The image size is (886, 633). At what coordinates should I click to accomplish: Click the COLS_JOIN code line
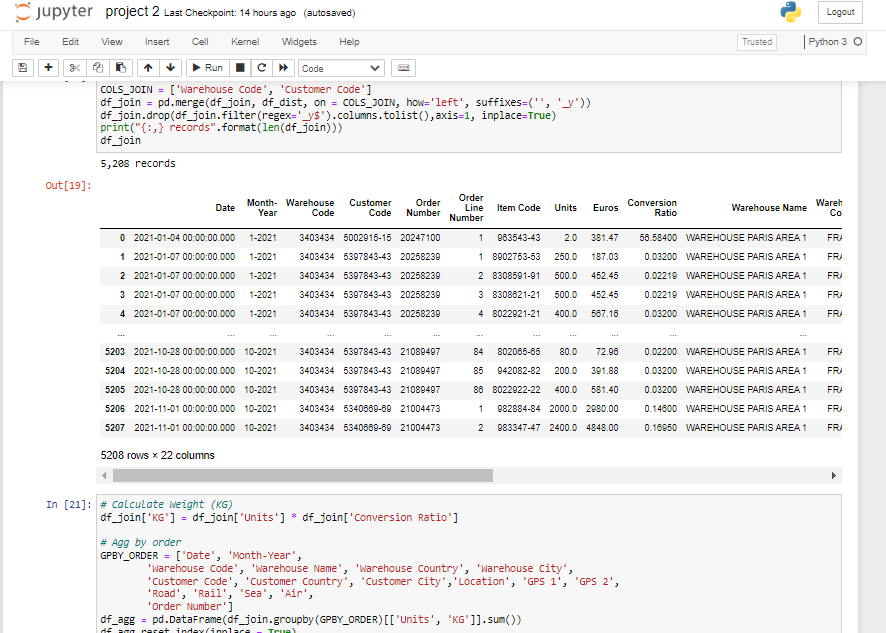236,90
